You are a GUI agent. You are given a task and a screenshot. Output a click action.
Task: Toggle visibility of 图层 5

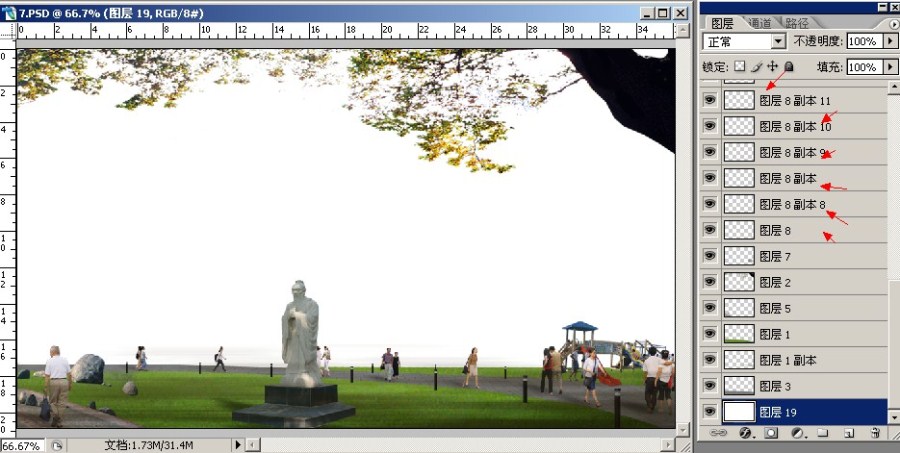click(x=710, y=308)
